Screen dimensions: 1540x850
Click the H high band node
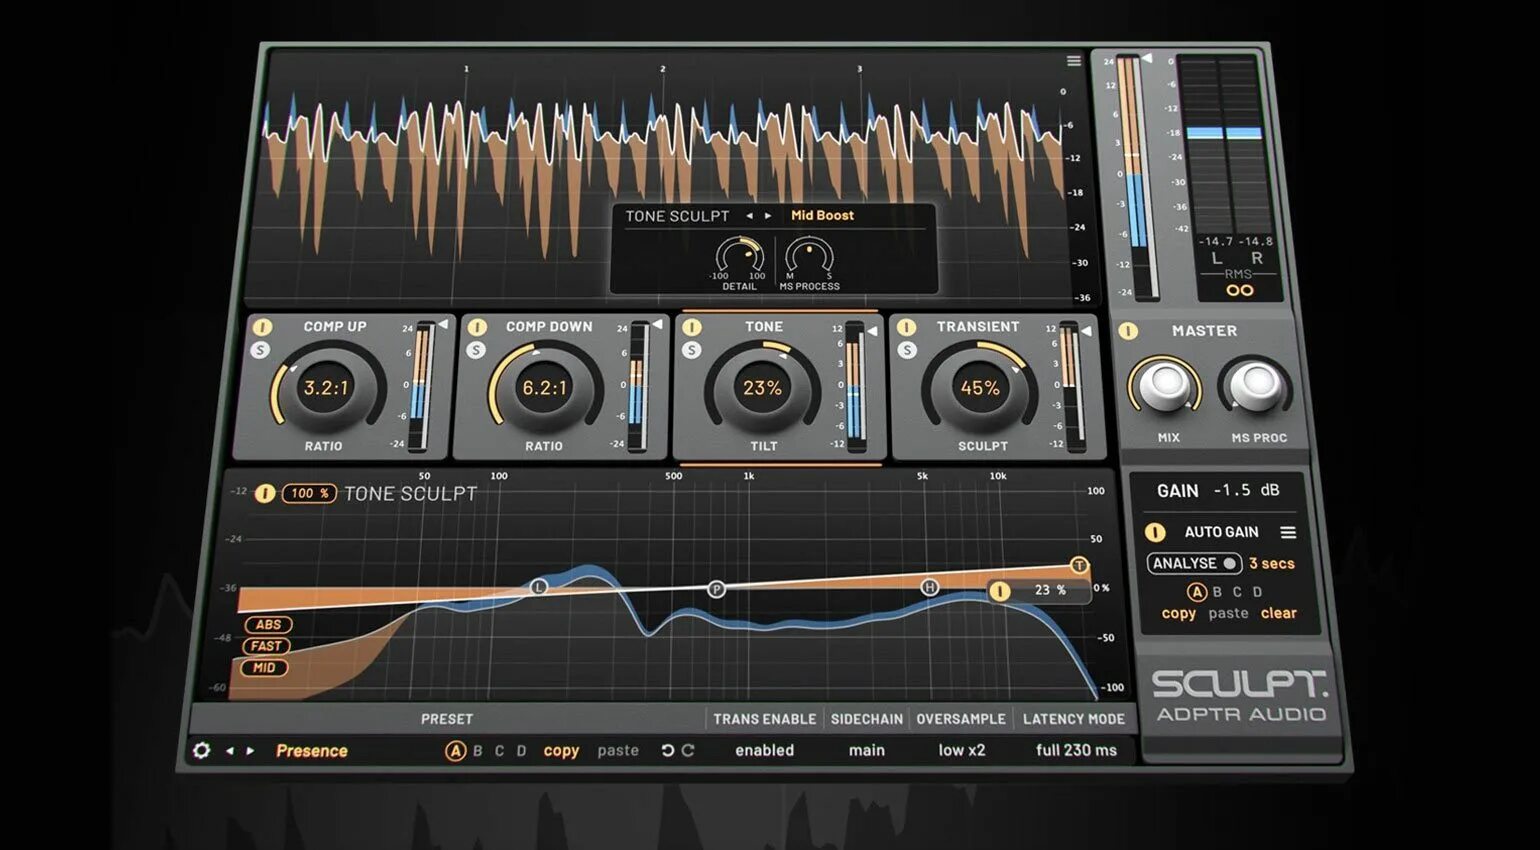pyautogui.click(x=929, y=587)
